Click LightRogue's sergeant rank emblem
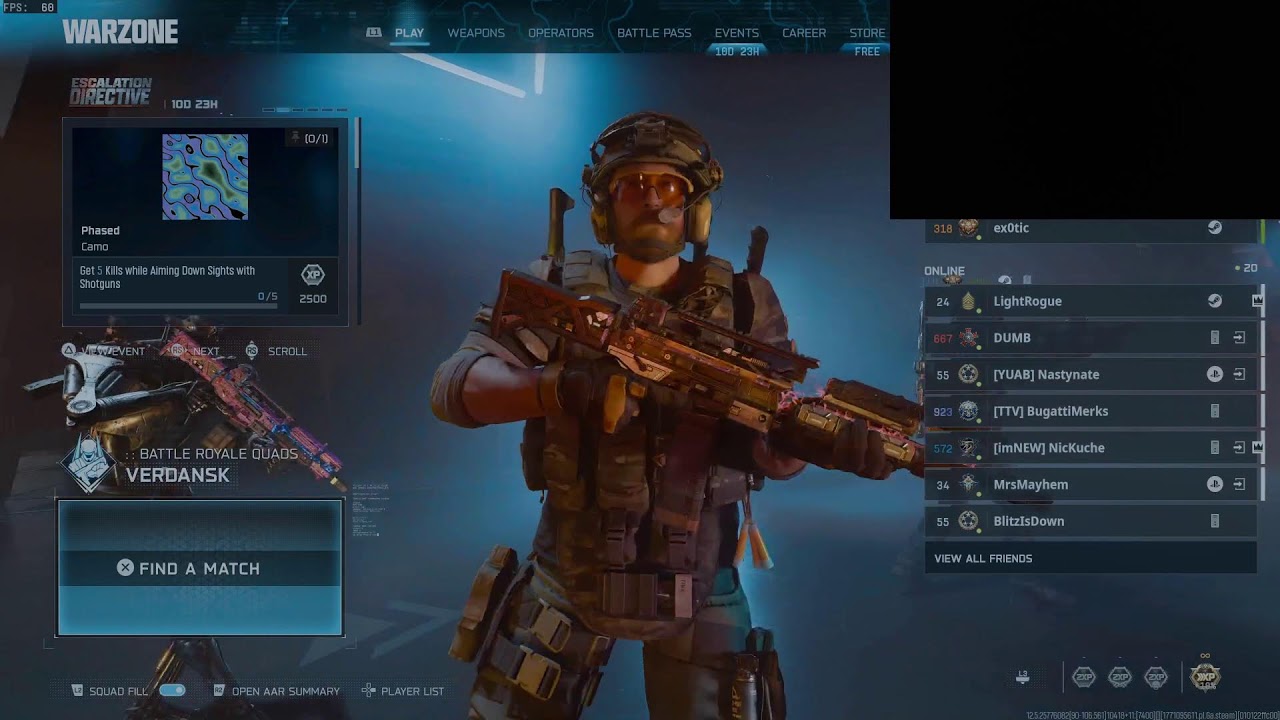 tap(968, 301)
